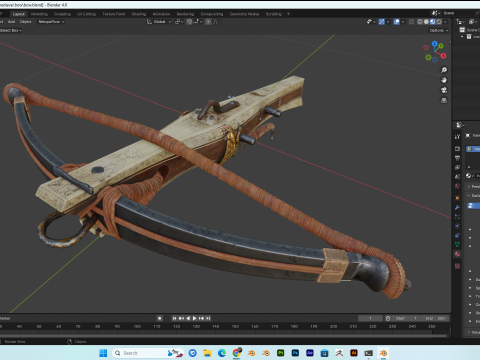Open the Add menu in viewport header
Screen dimensions: 480x360
(x=11, y=22)
